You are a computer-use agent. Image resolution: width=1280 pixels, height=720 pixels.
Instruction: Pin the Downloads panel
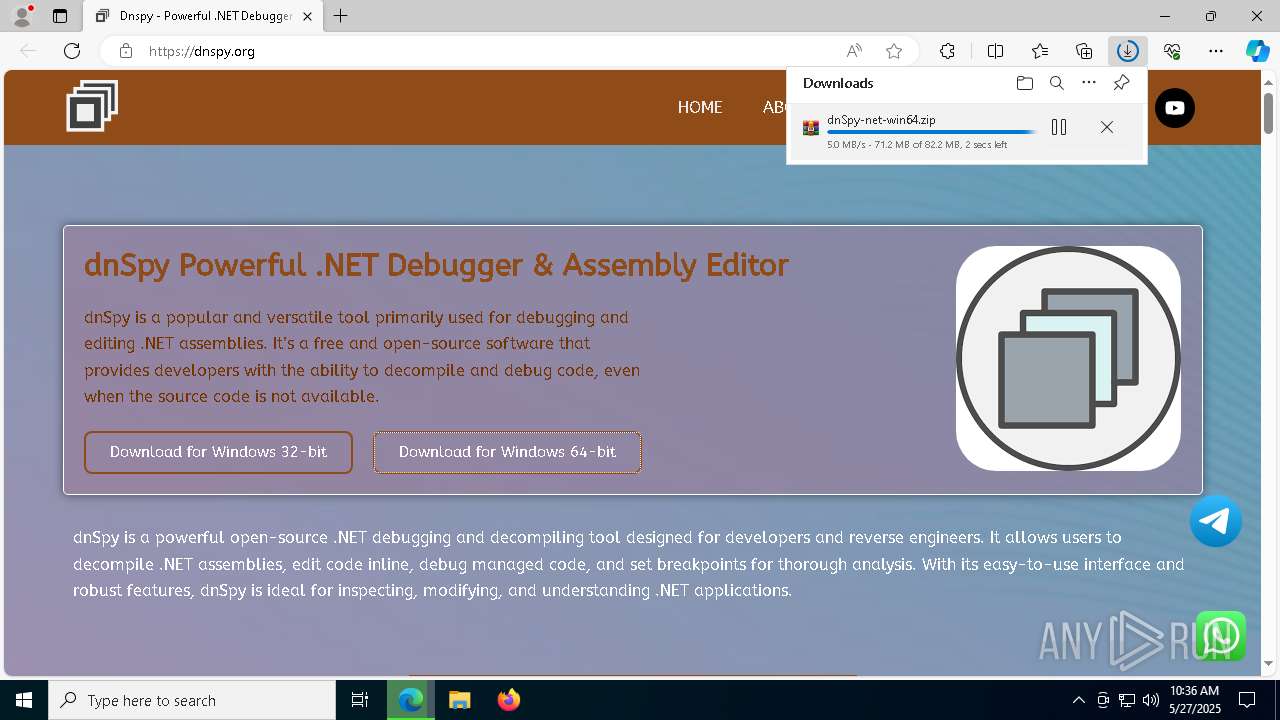1122,83
